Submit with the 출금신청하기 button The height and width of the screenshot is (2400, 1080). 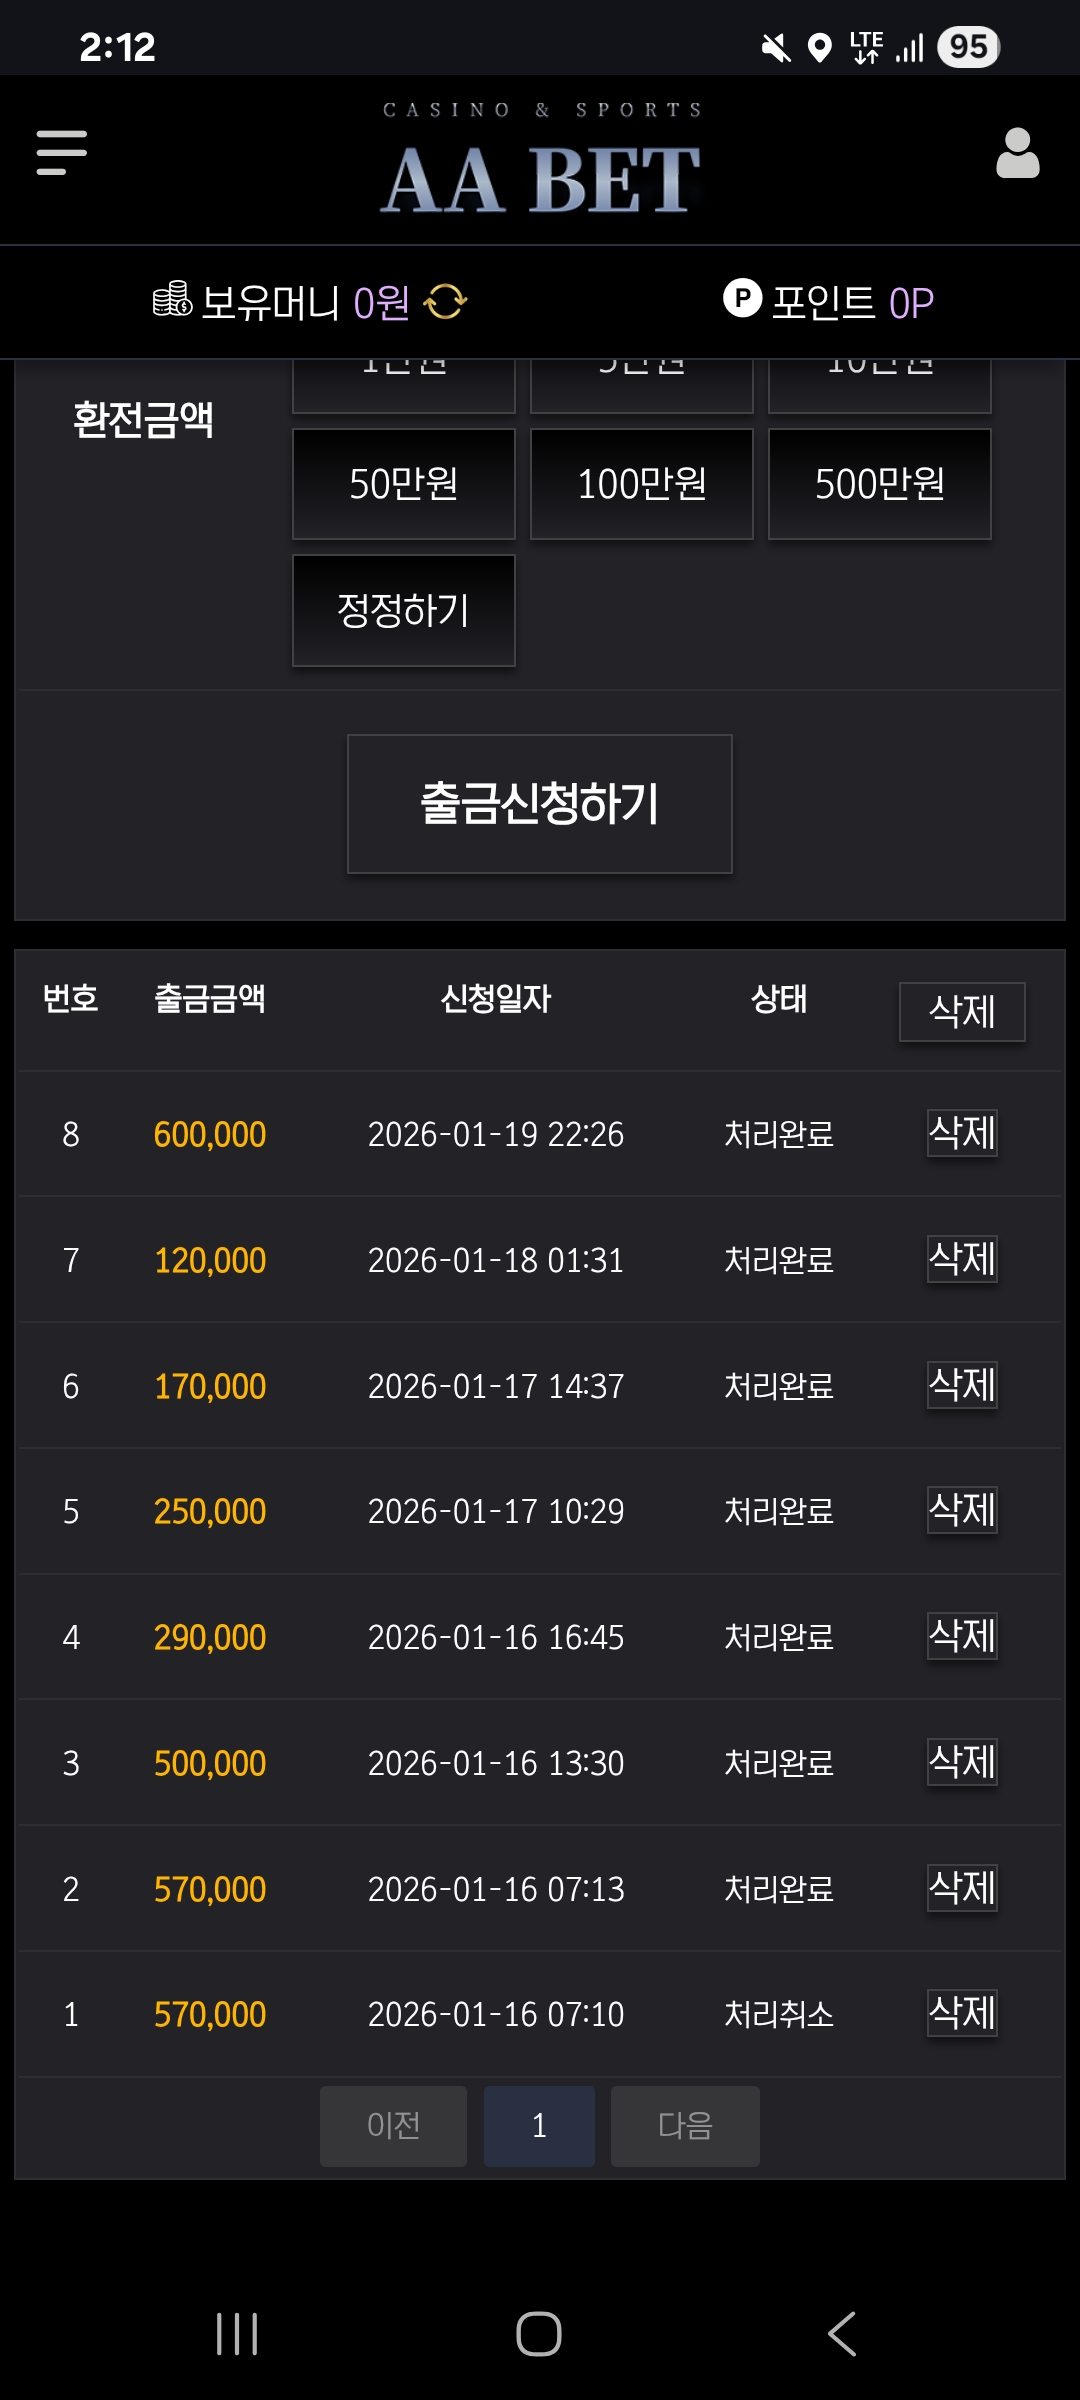pyautogui.click(x=539, y=804)
